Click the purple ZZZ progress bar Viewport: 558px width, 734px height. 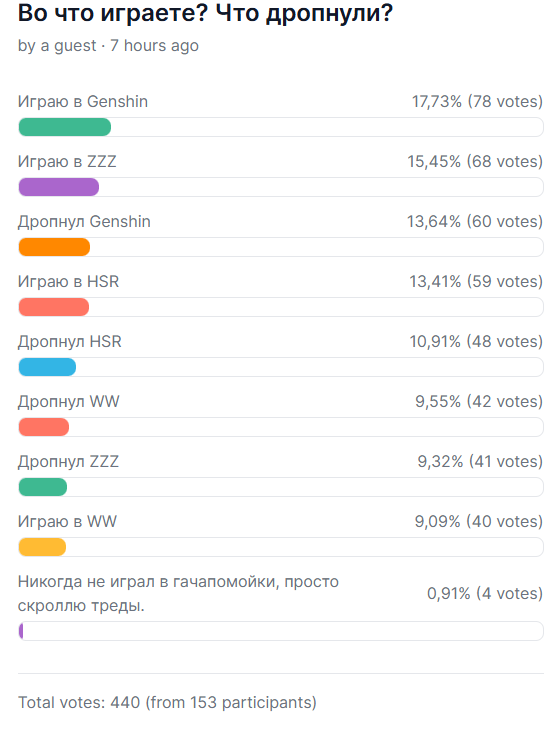(59, 187)
